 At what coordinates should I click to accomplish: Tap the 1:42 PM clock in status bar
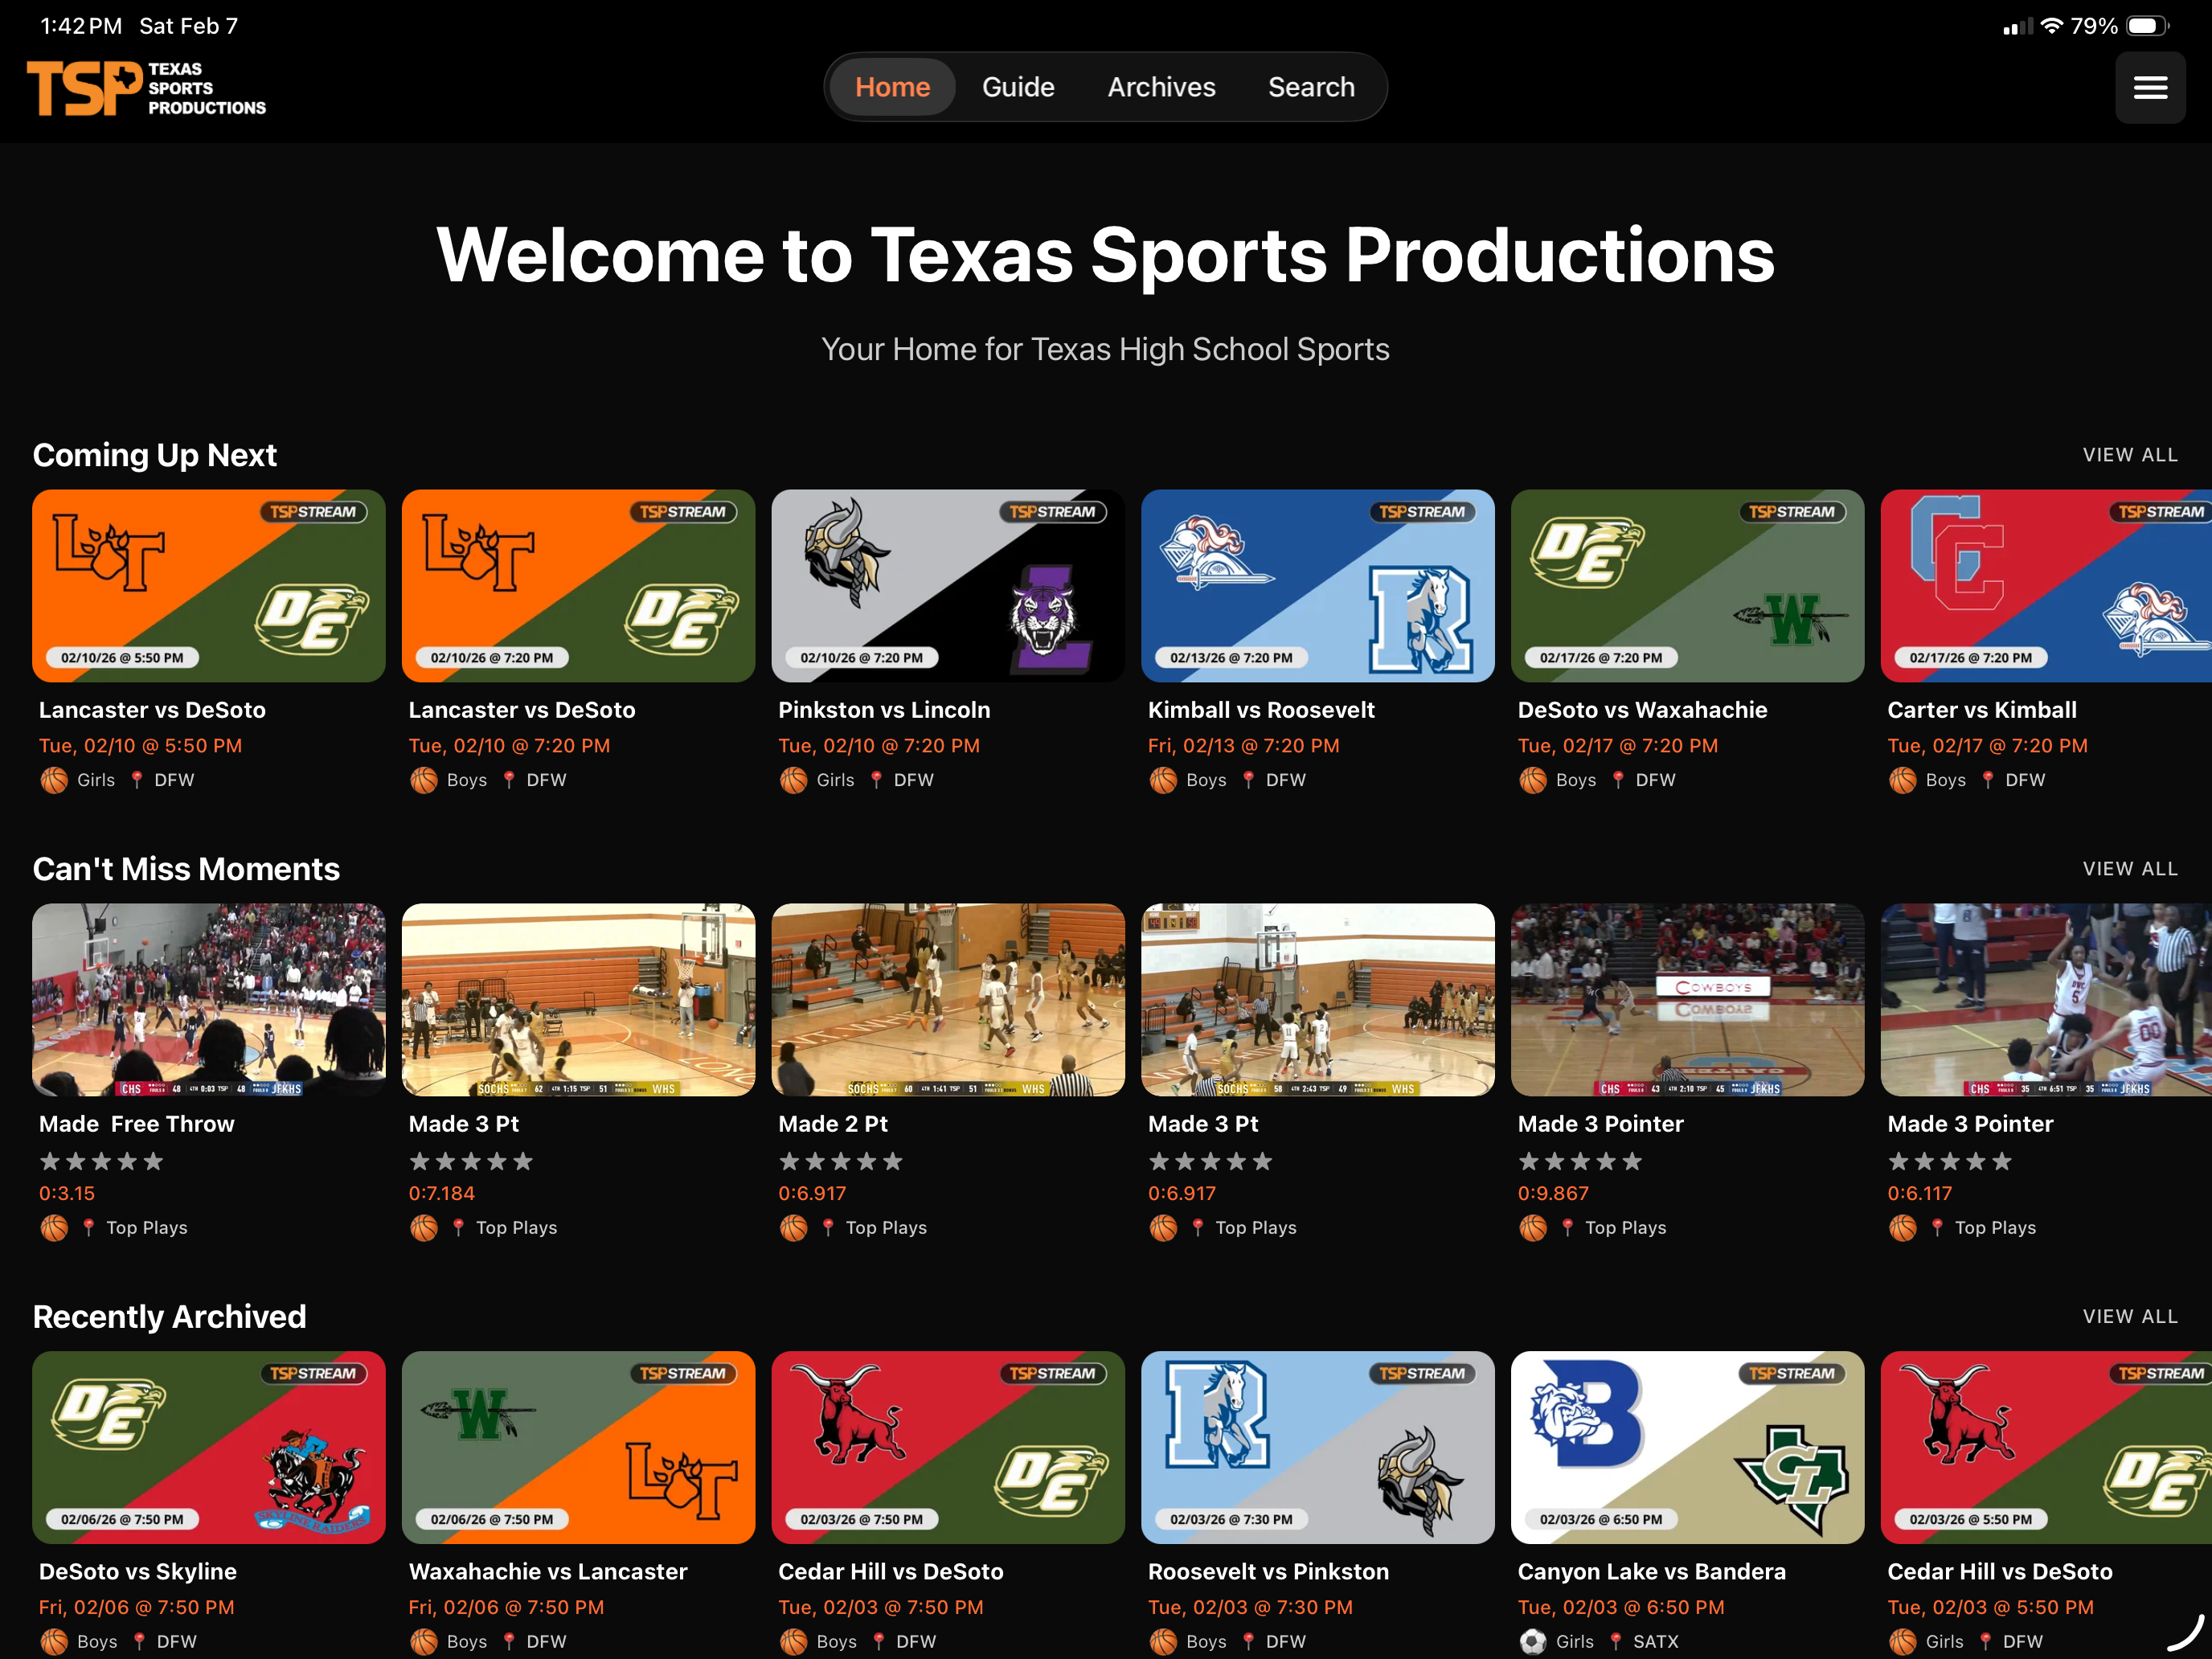click(81, 26)
